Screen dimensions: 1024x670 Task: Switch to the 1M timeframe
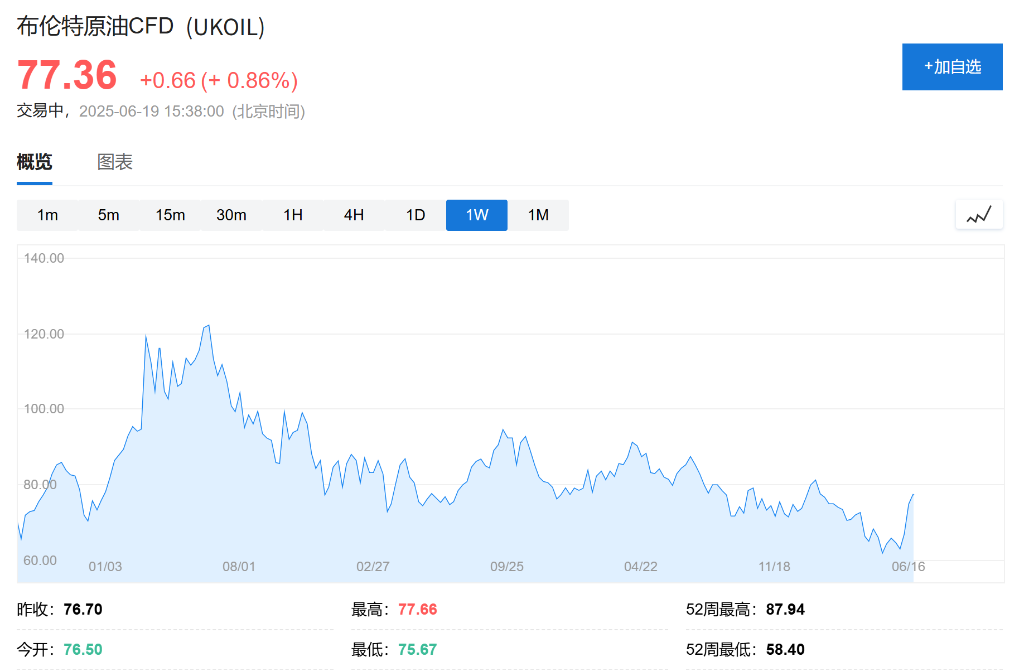coord(538,215)
